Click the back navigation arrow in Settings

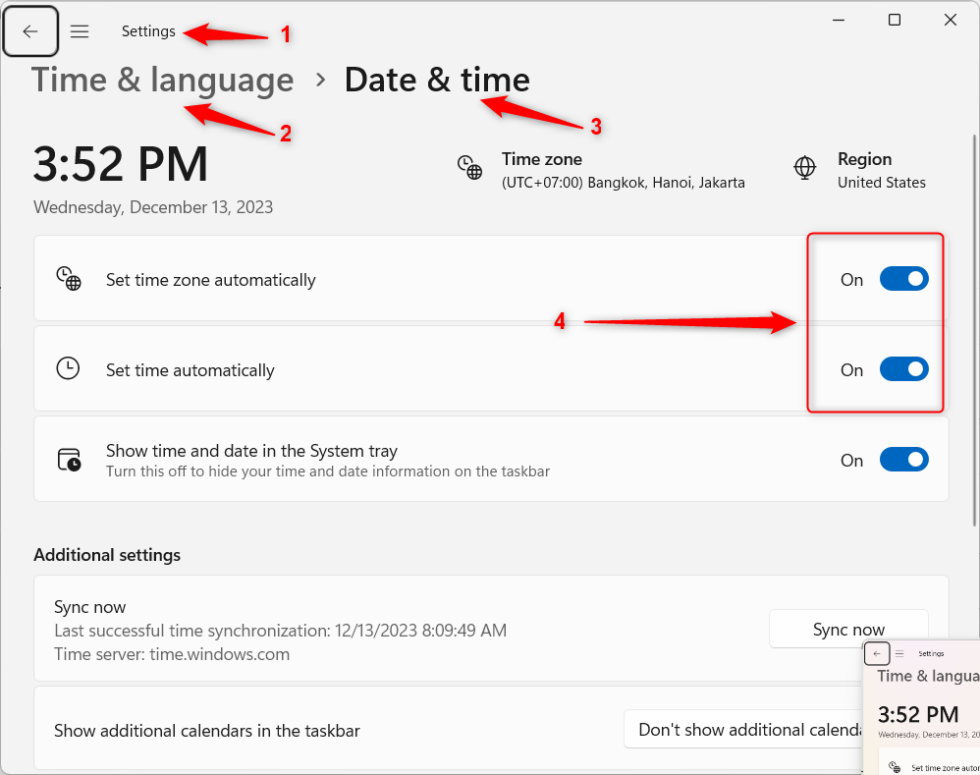(x=30, y=31)
